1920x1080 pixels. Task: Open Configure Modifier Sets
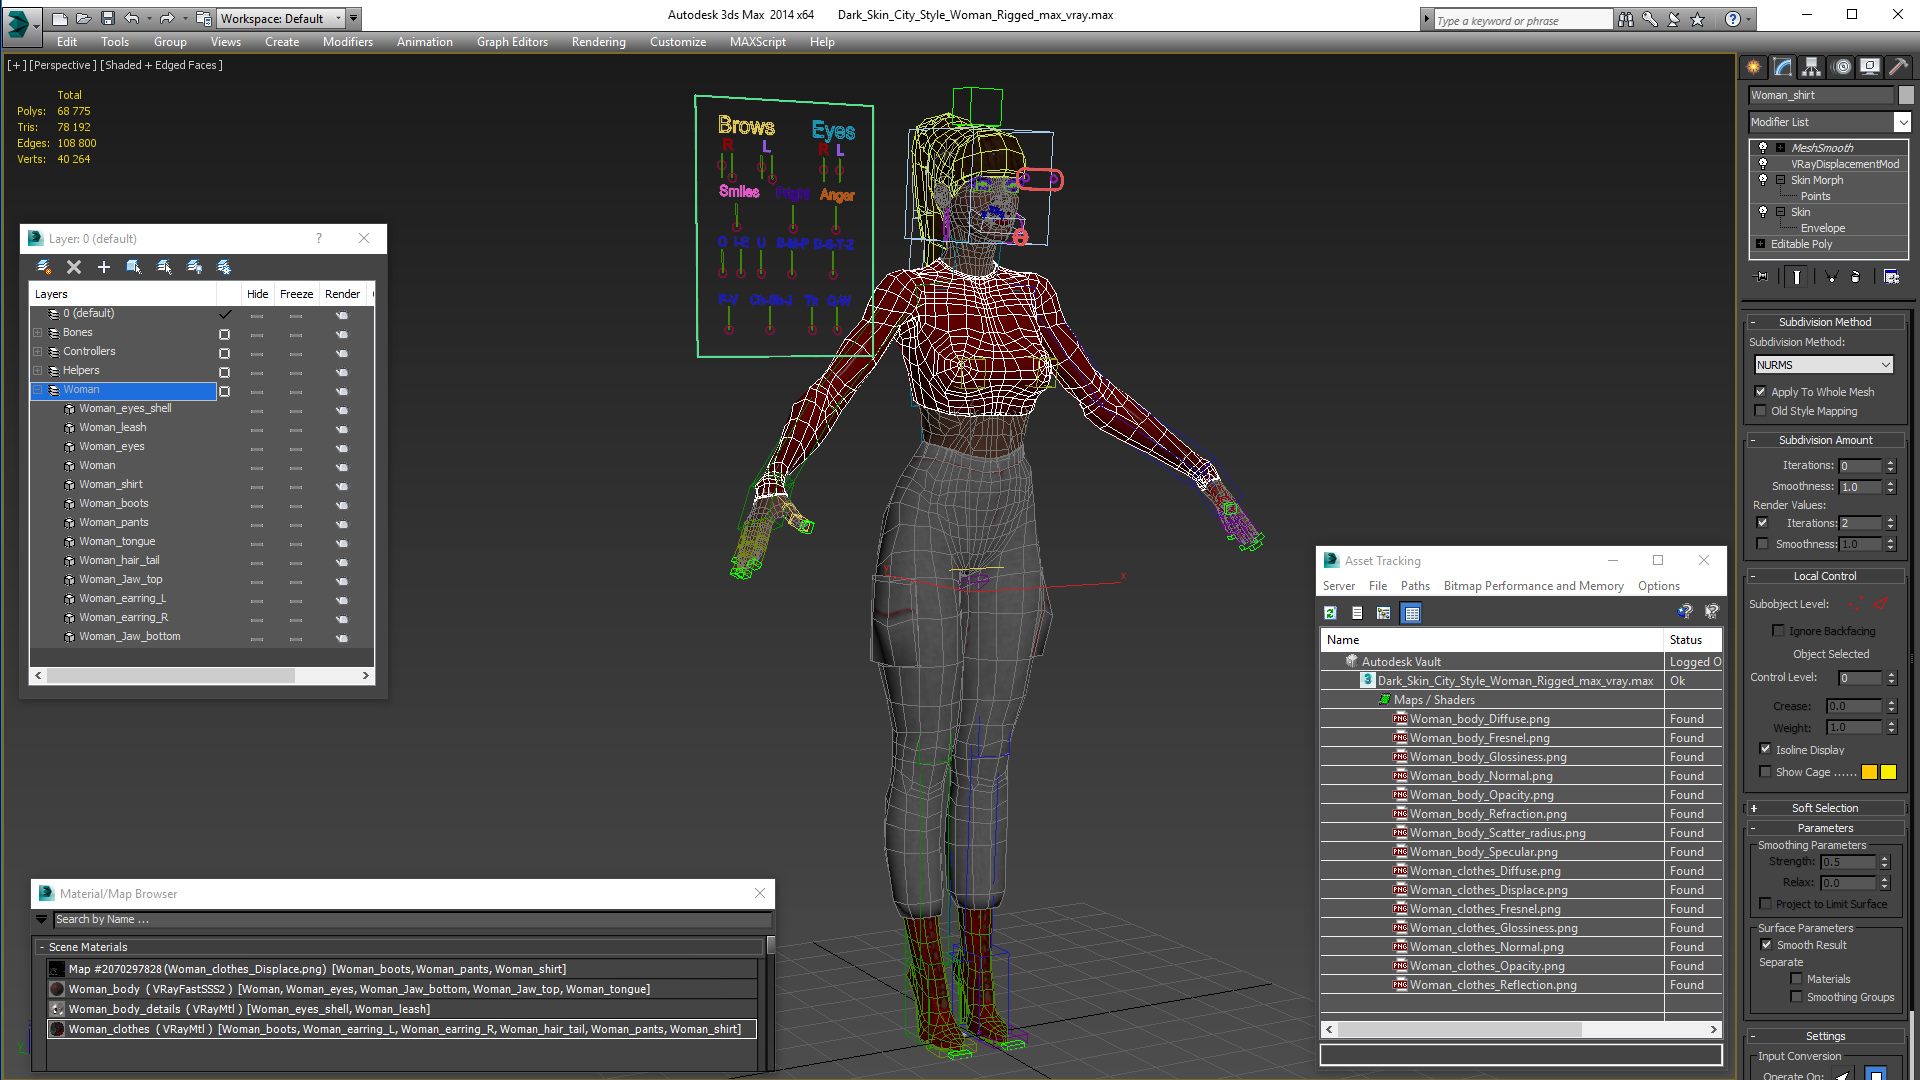1892,277
